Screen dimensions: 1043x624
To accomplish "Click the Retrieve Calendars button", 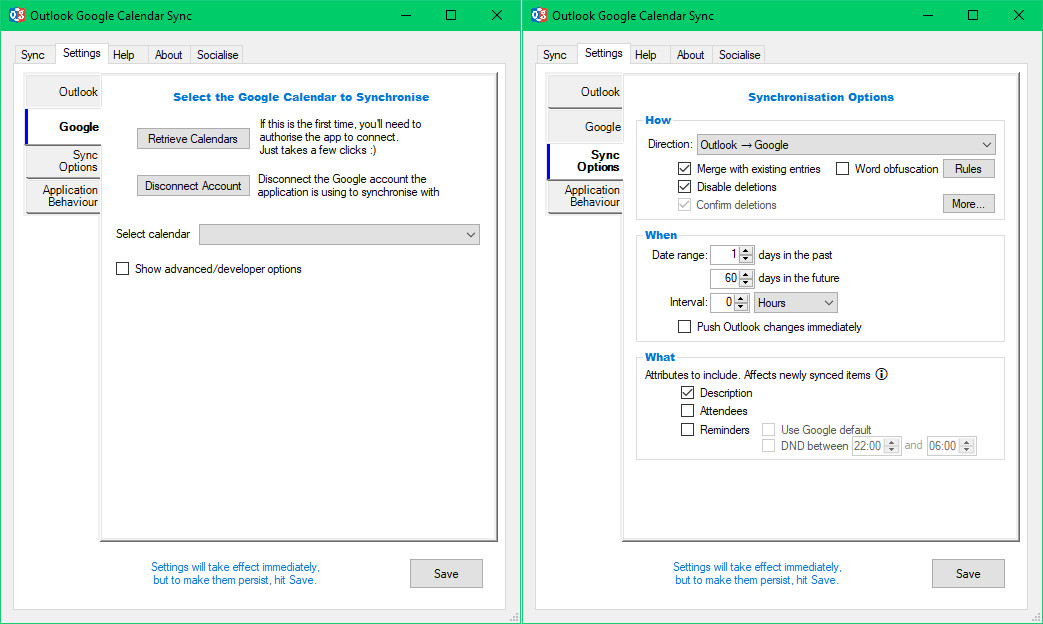I will click(x=193, y=138).
